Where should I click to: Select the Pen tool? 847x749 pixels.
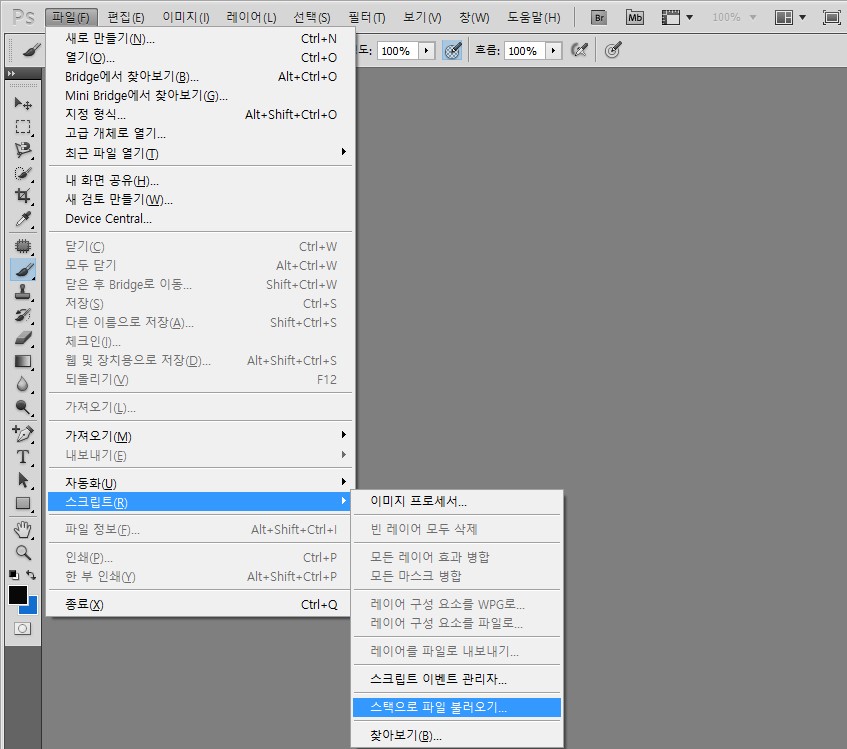23,434
